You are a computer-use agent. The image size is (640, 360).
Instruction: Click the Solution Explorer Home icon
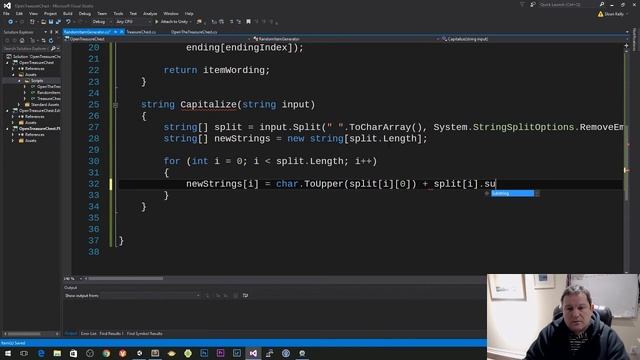coord(22,40)
